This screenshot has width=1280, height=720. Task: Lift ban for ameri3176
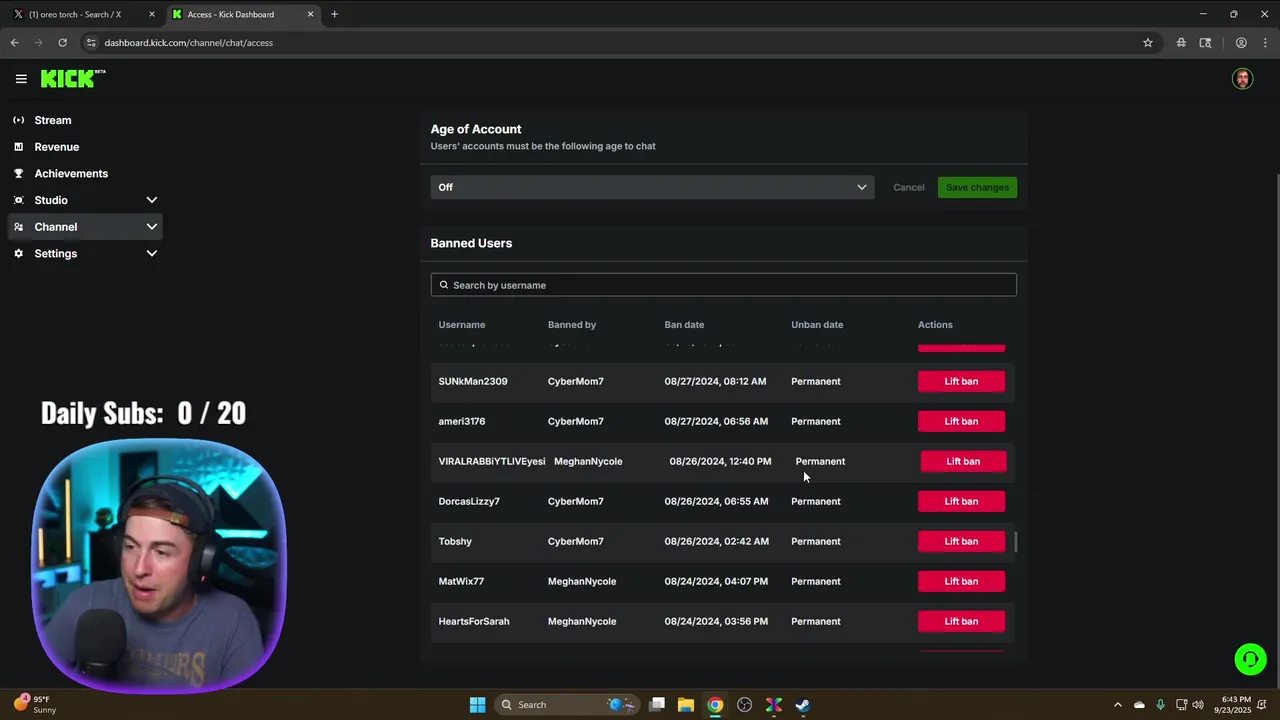click(961, 421)
